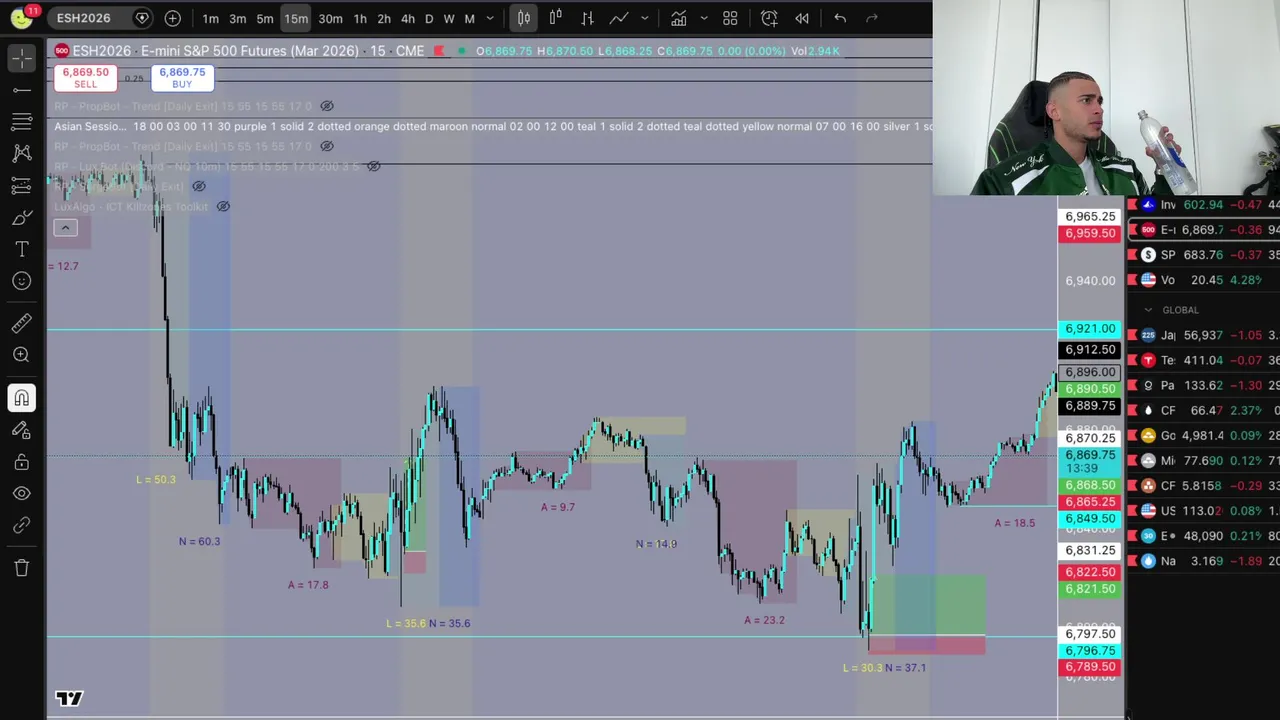Undo the last chart action
The image size is (1280, 720).
pos(840,18)
